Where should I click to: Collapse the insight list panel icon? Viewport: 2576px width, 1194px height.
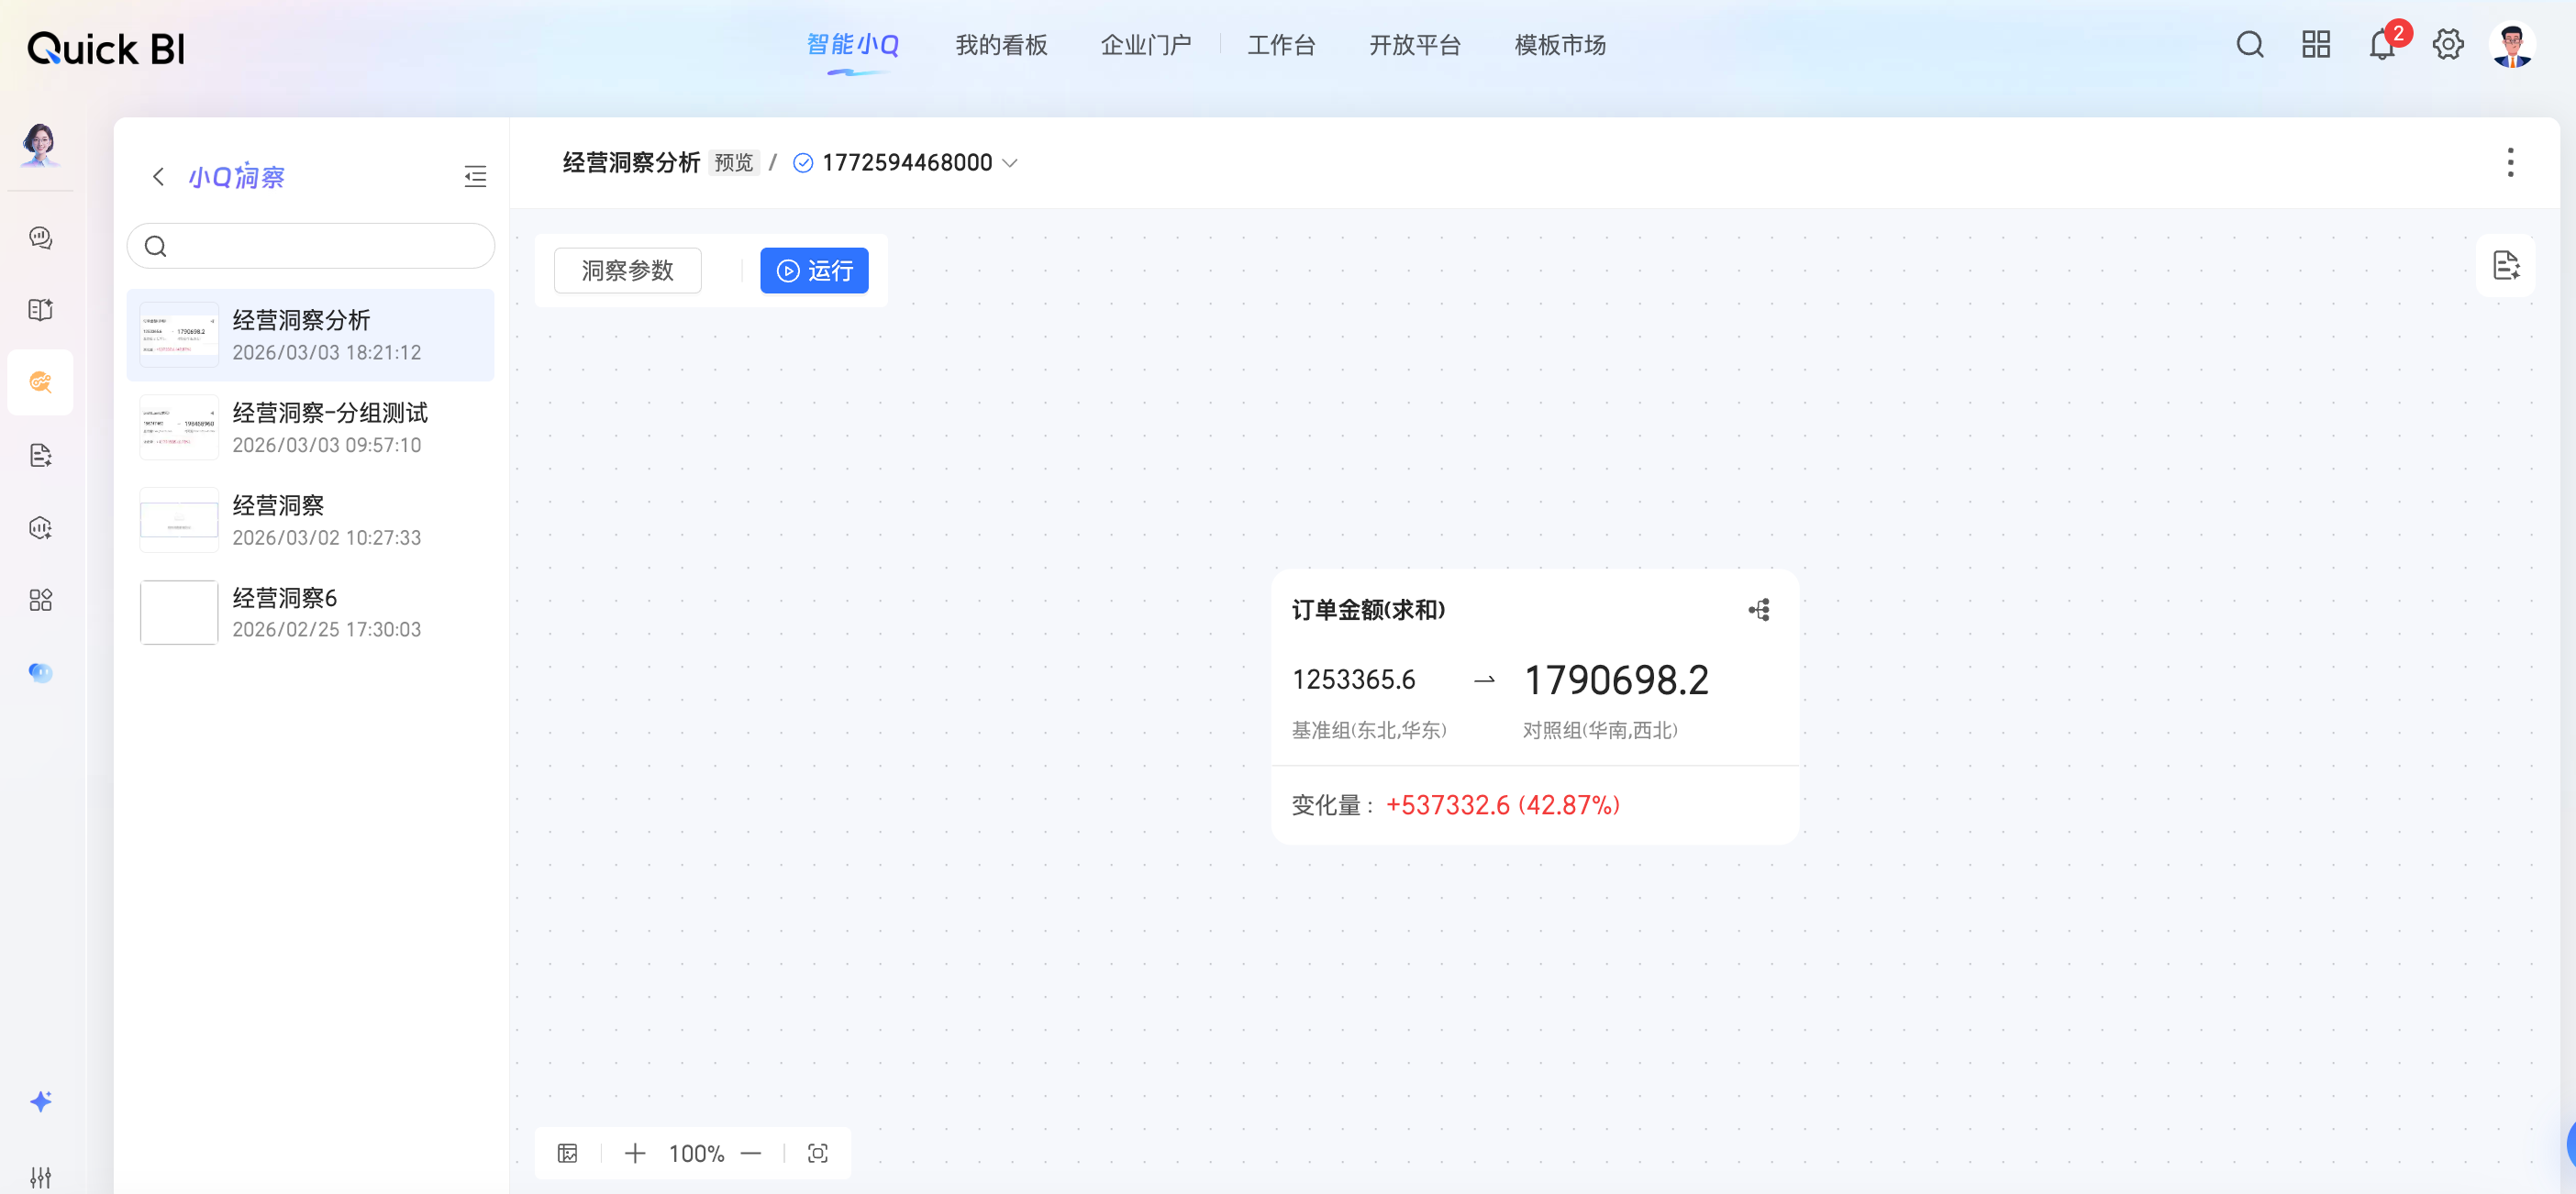pos(475,177)
